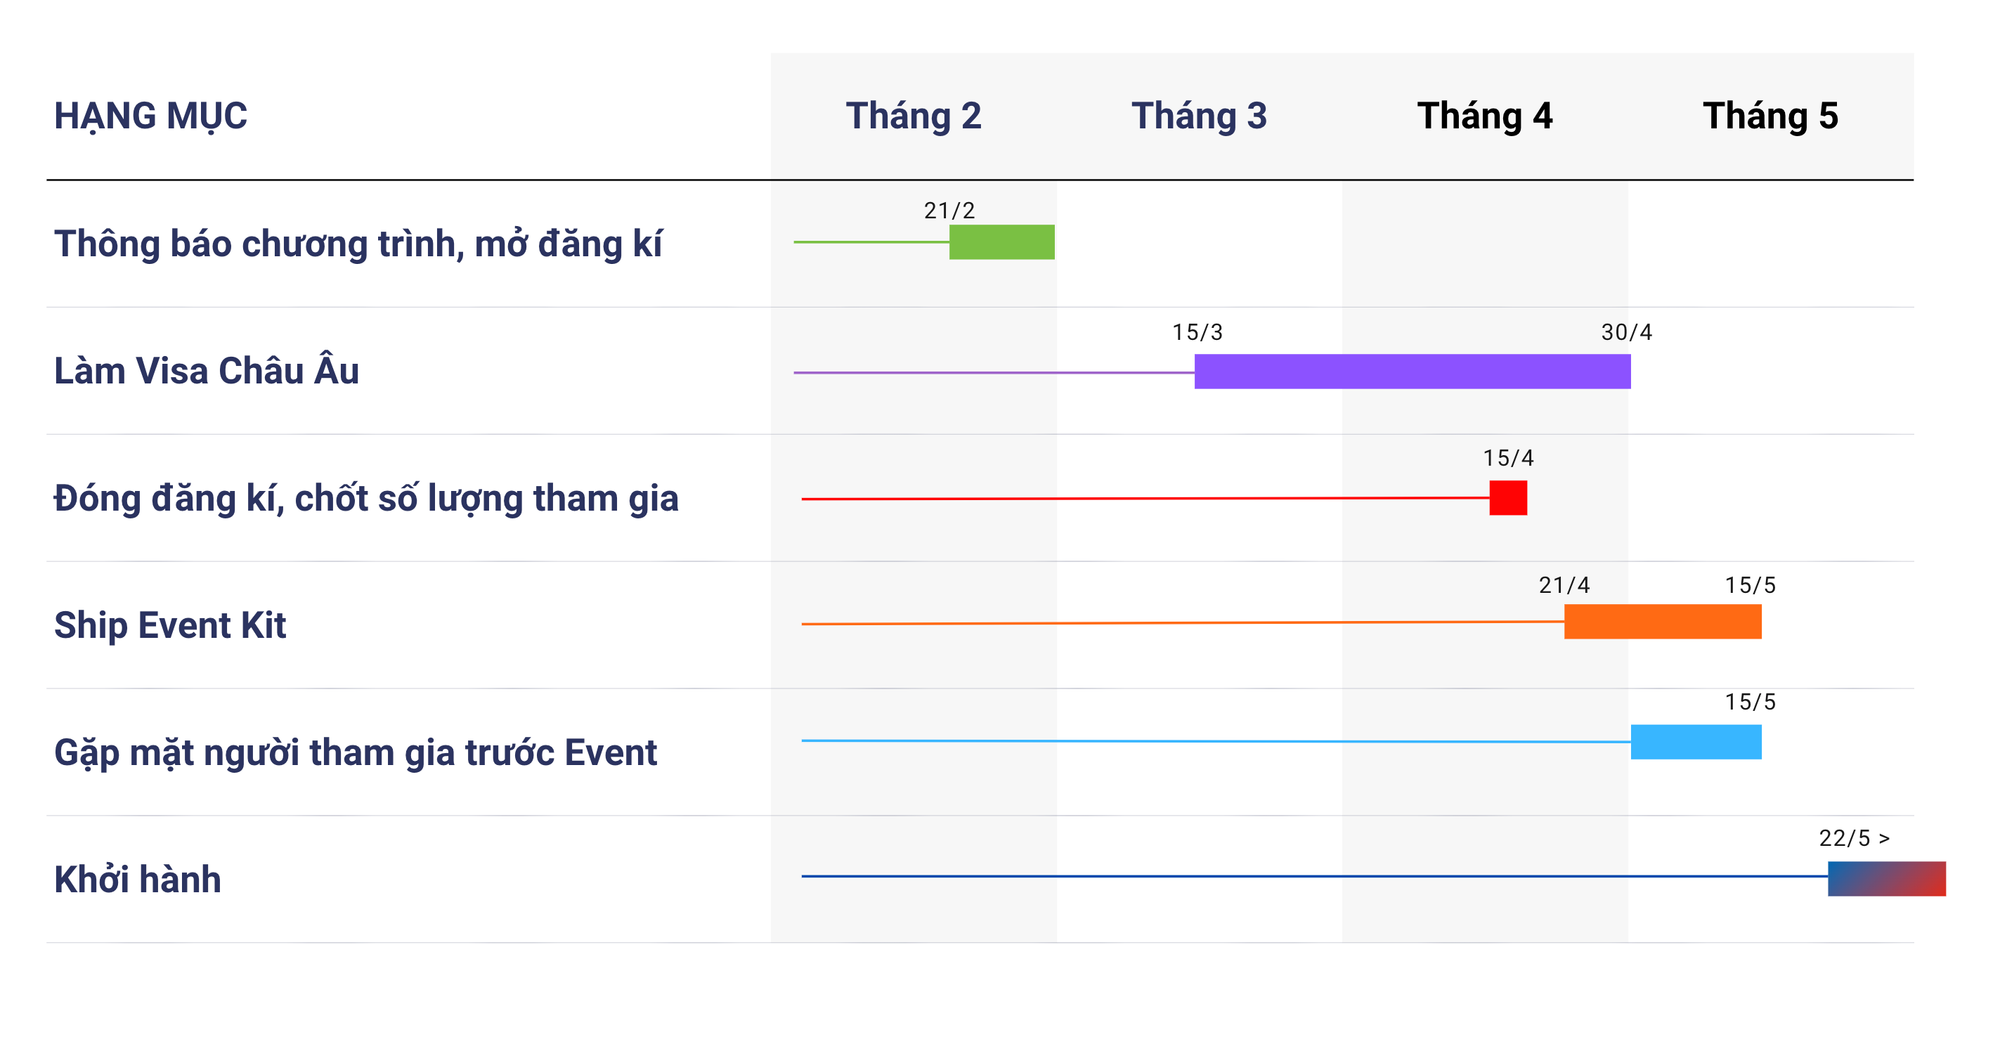Click the 30/4 end date label
Screen dimensions: 2000x1041
pos(1626,332)
